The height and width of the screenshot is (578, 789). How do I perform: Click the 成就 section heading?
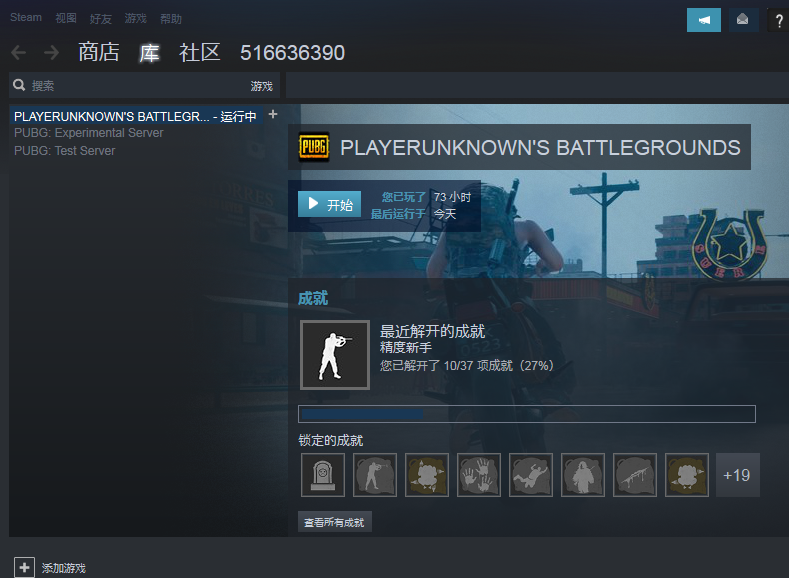312,298
